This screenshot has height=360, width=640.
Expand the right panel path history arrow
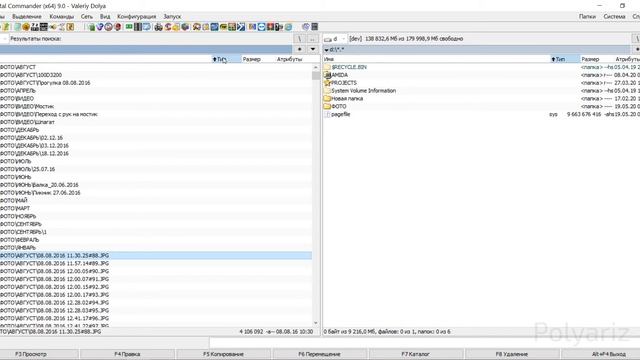pos(327,50)
